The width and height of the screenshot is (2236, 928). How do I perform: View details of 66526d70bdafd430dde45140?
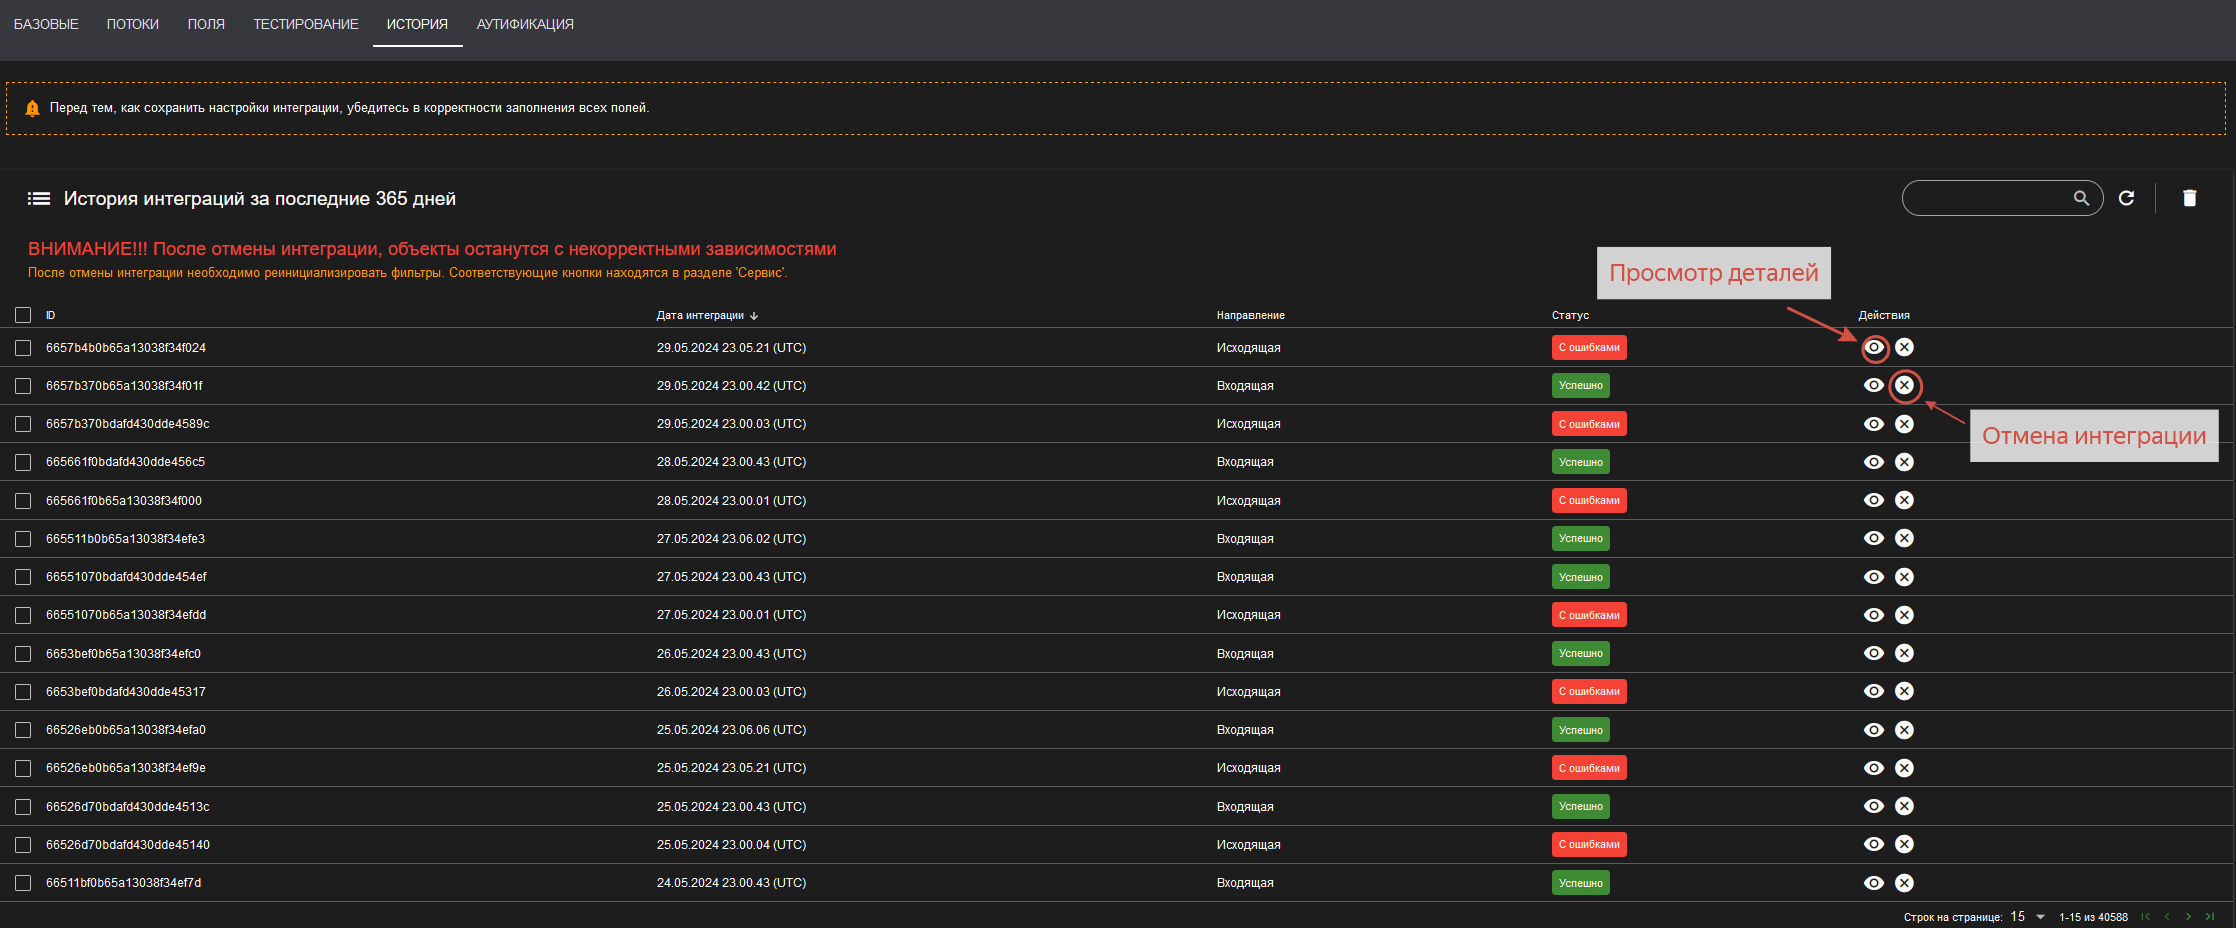coord(1874,844)
